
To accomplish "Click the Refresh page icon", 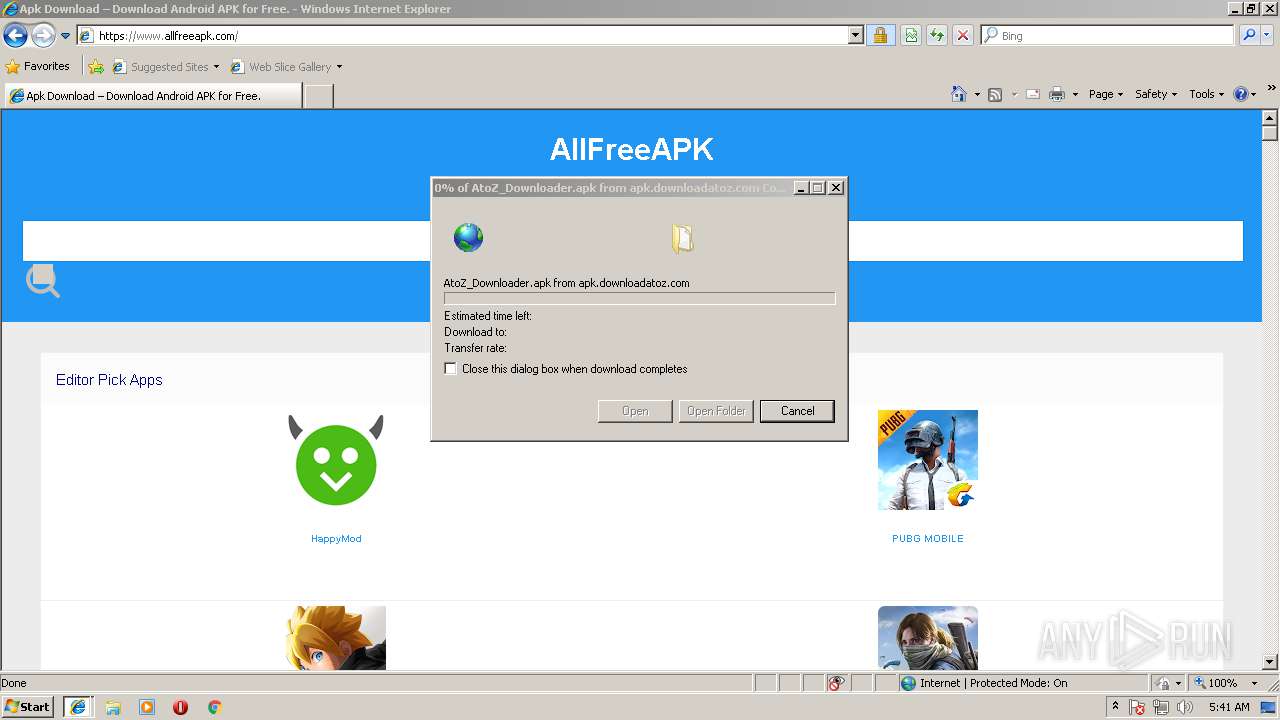I will coord(937,36).
